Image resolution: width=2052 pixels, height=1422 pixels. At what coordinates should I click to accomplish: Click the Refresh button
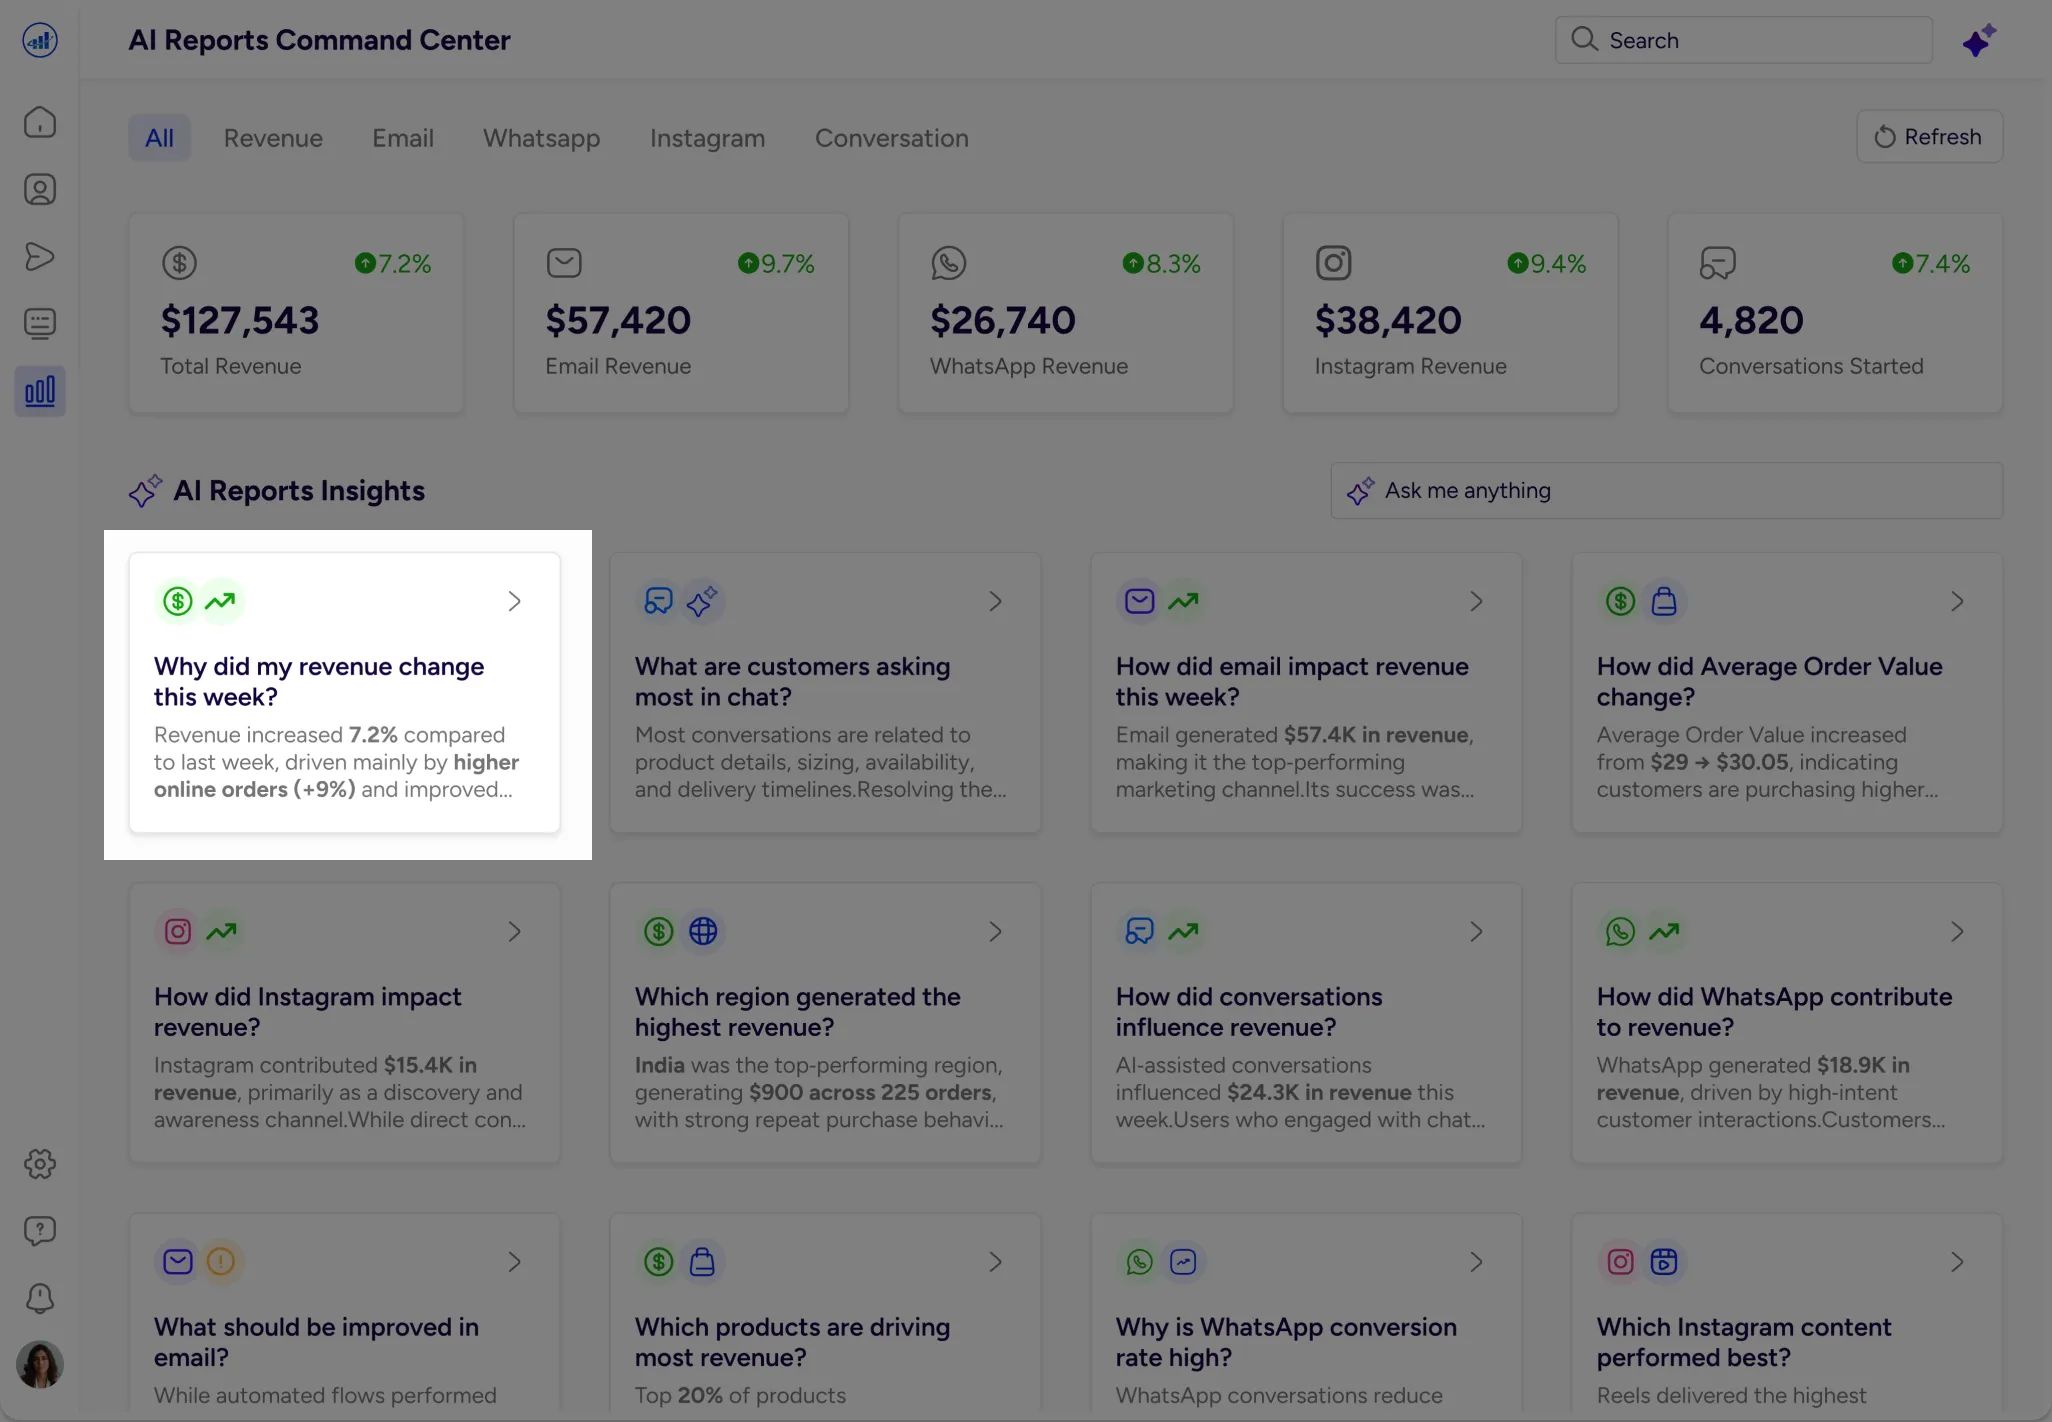(1929, 137)
